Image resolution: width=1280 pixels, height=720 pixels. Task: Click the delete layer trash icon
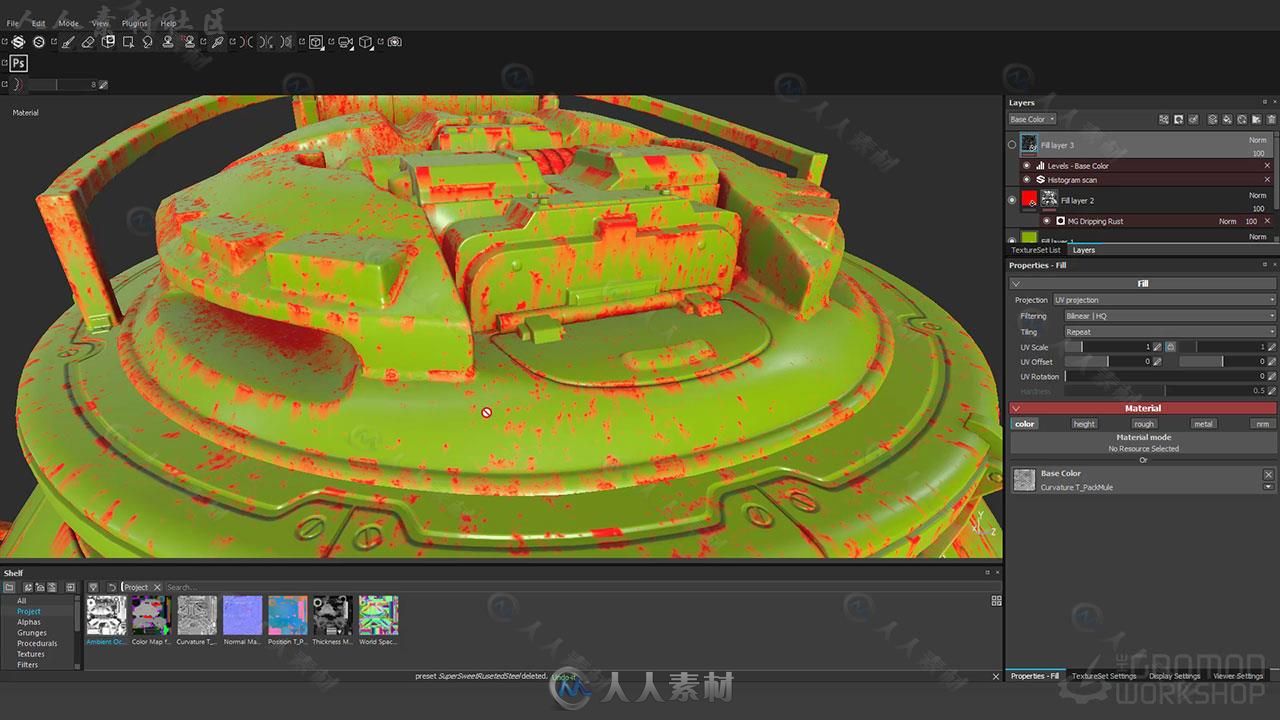coord(1270,120)
